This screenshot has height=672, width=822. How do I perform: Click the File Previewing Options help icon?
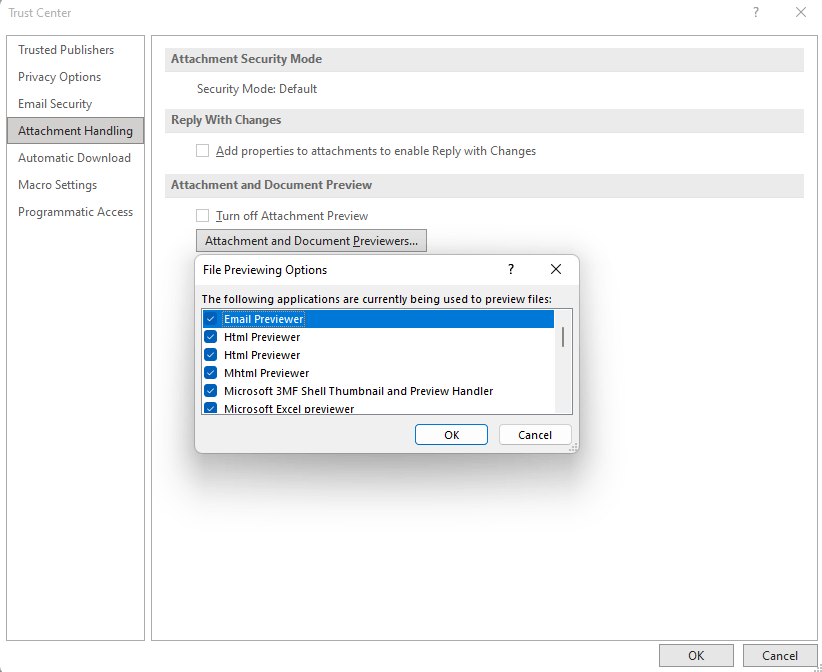(x=510, y=269)
